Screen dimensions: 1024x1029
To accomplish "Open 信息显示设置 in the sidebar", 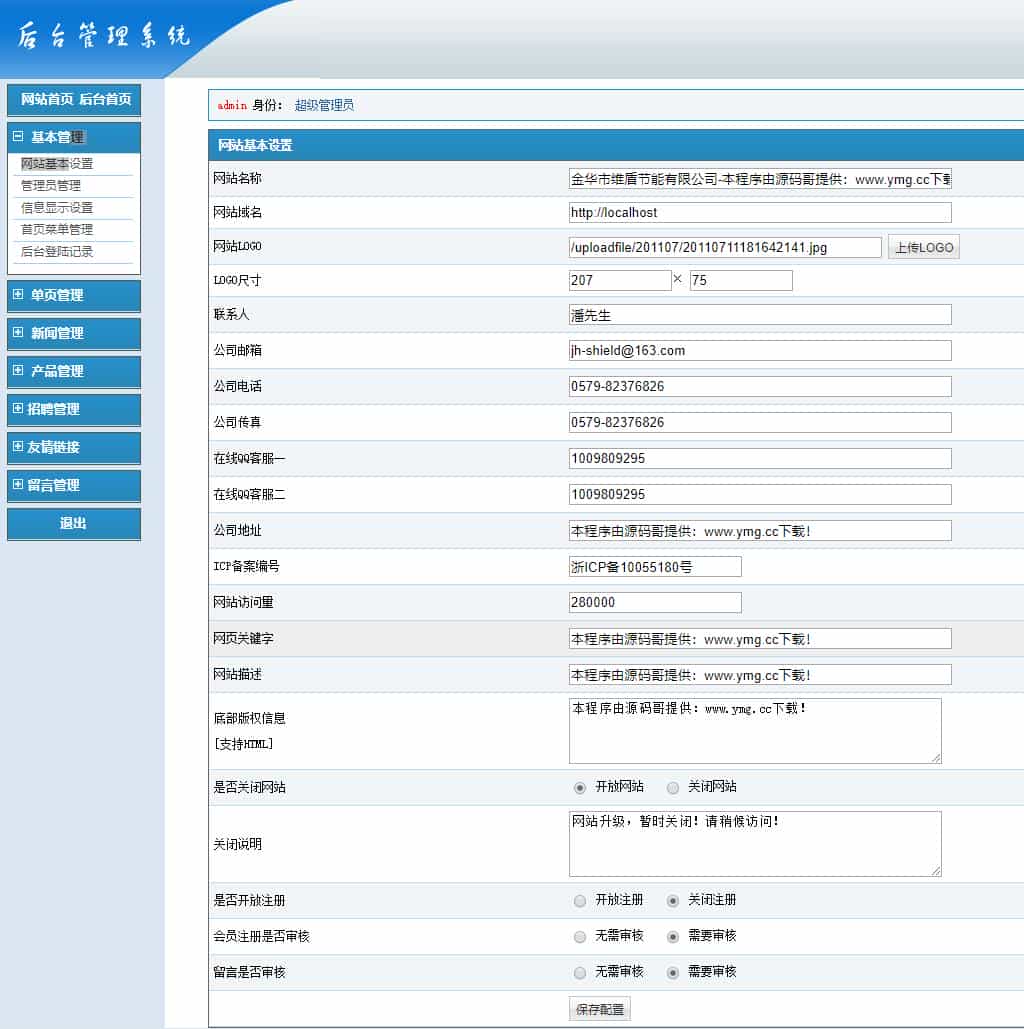I will coord(59,210).
